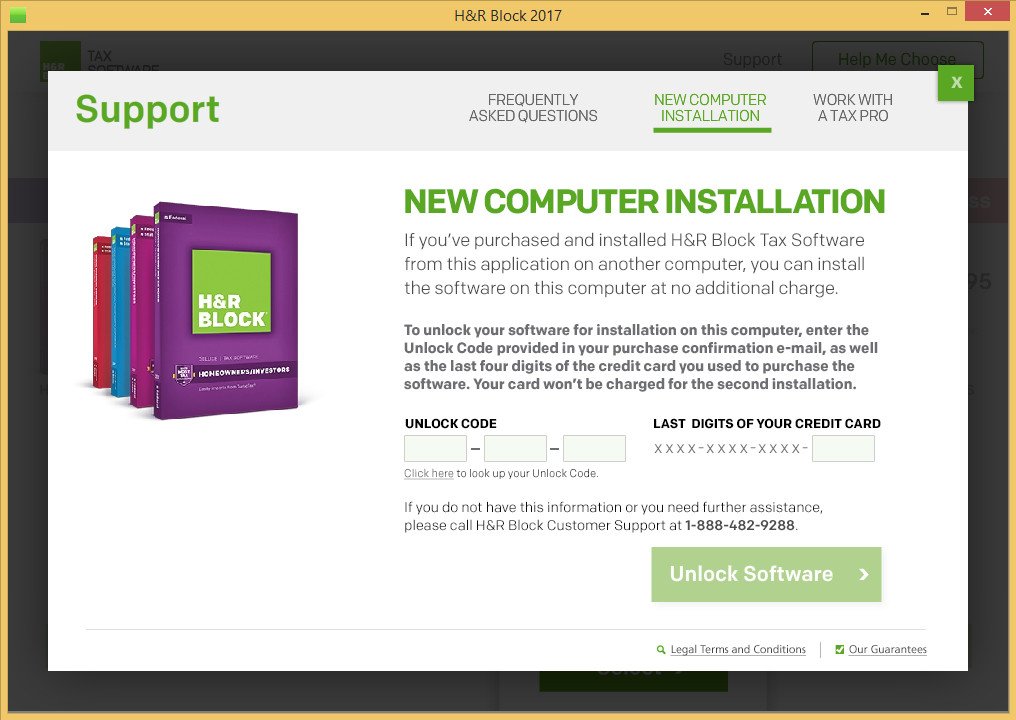Open the Frequently Asked Questions tab
The height and width of the screenshot is (720, 1016).
click(533, 108)
